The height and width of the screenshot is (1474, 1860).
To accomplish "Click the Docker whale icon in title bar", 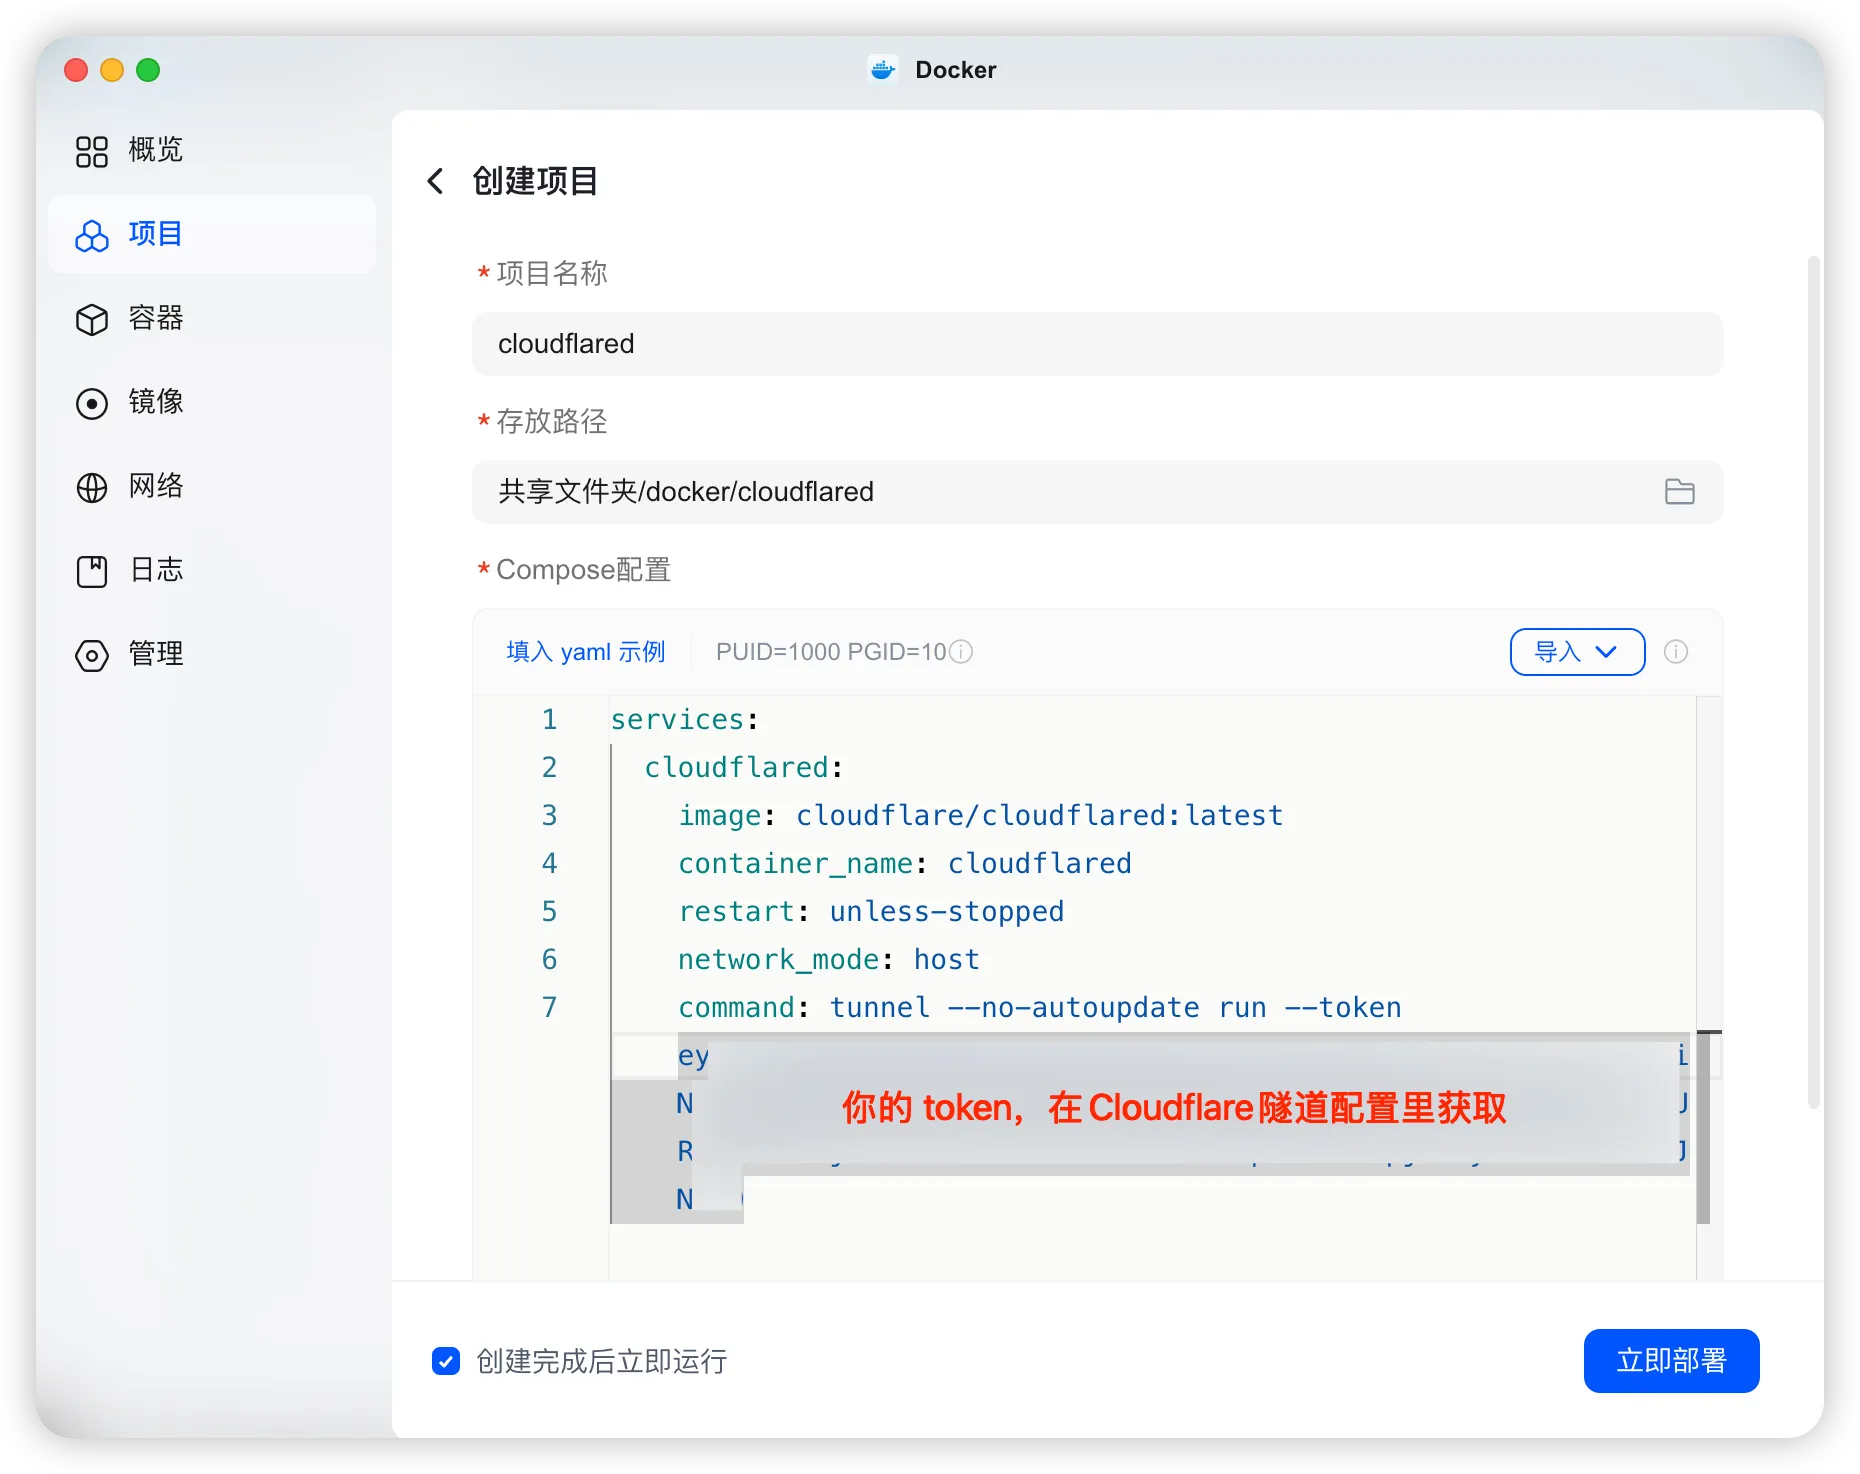I will tap(883, 70).
